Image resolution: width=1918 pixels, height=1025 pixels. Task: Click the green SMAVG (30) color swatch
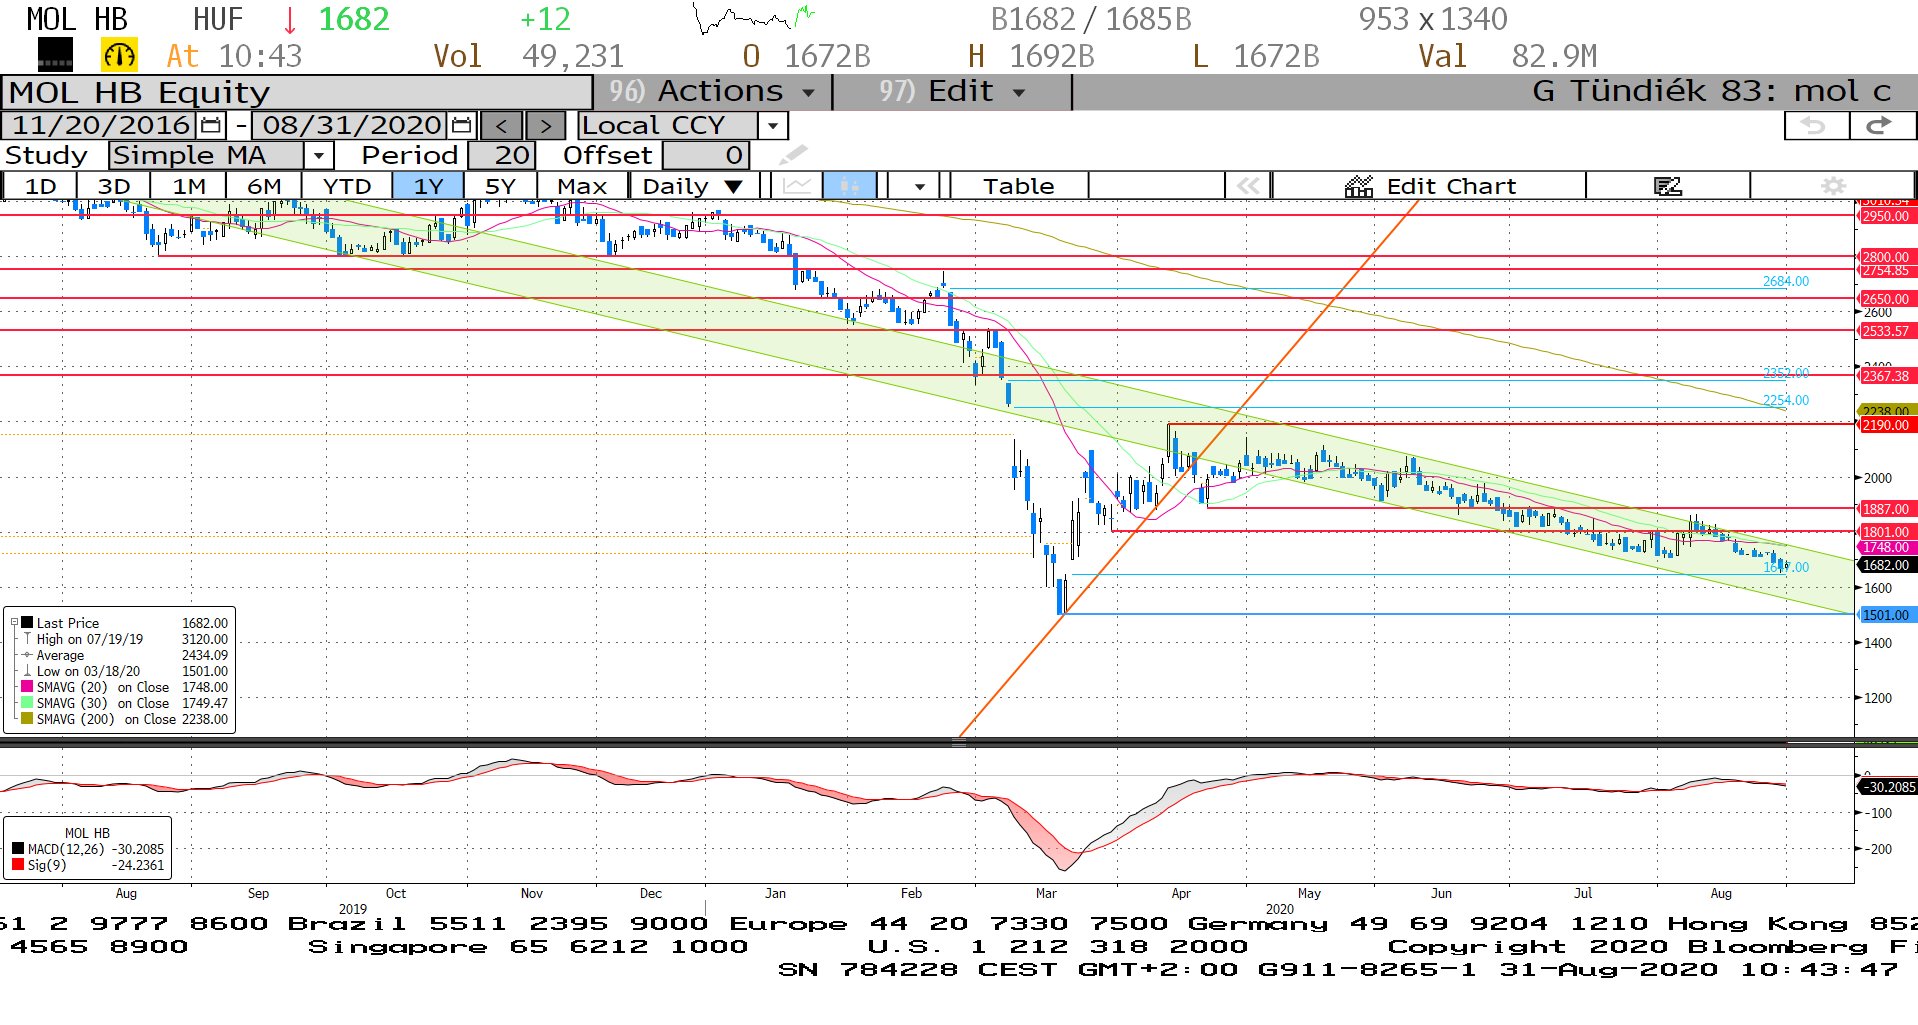tap(28, 703)
